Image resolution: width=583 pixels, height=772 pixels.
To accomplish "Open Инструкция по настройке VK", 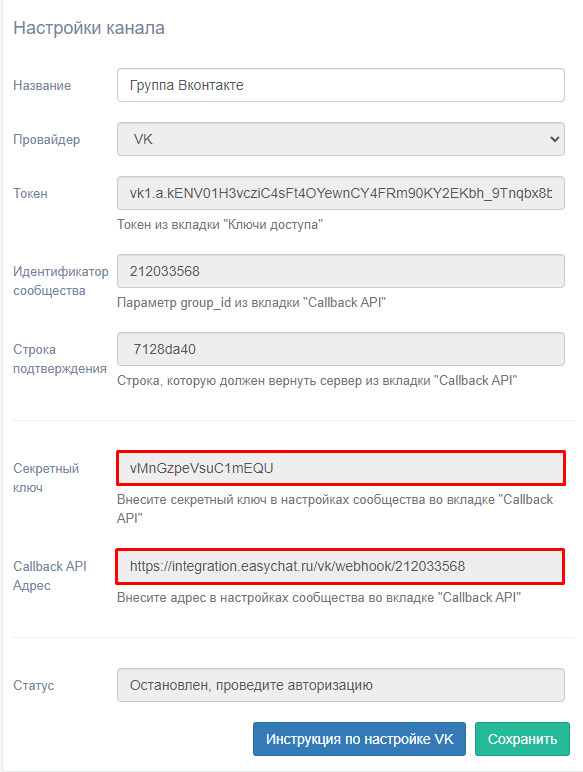I will pyautogui.click(x=359, y=739).
